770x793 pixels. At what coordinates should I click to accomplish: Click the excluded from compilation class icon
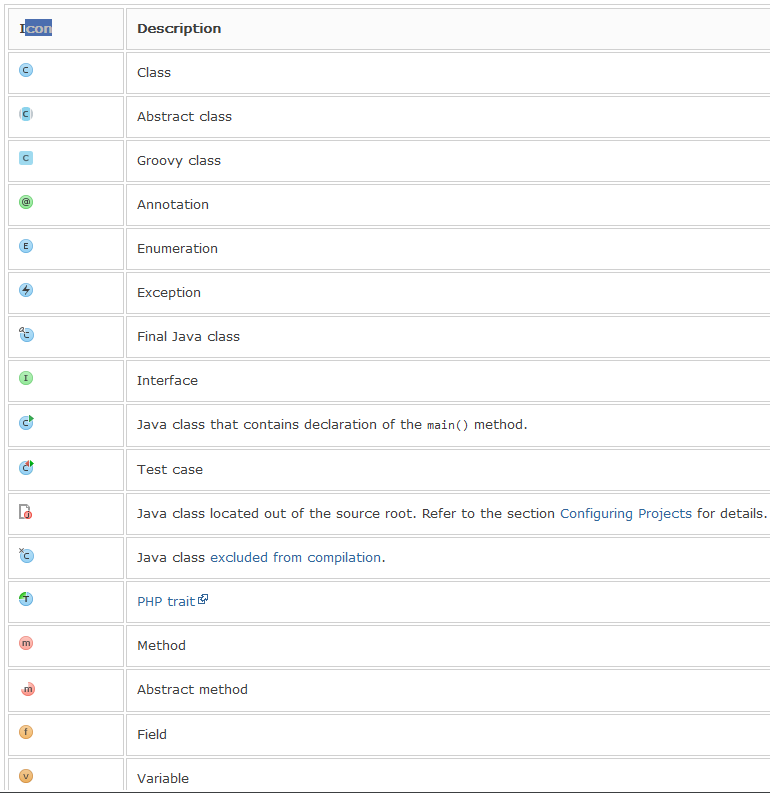tap(26, 555)
